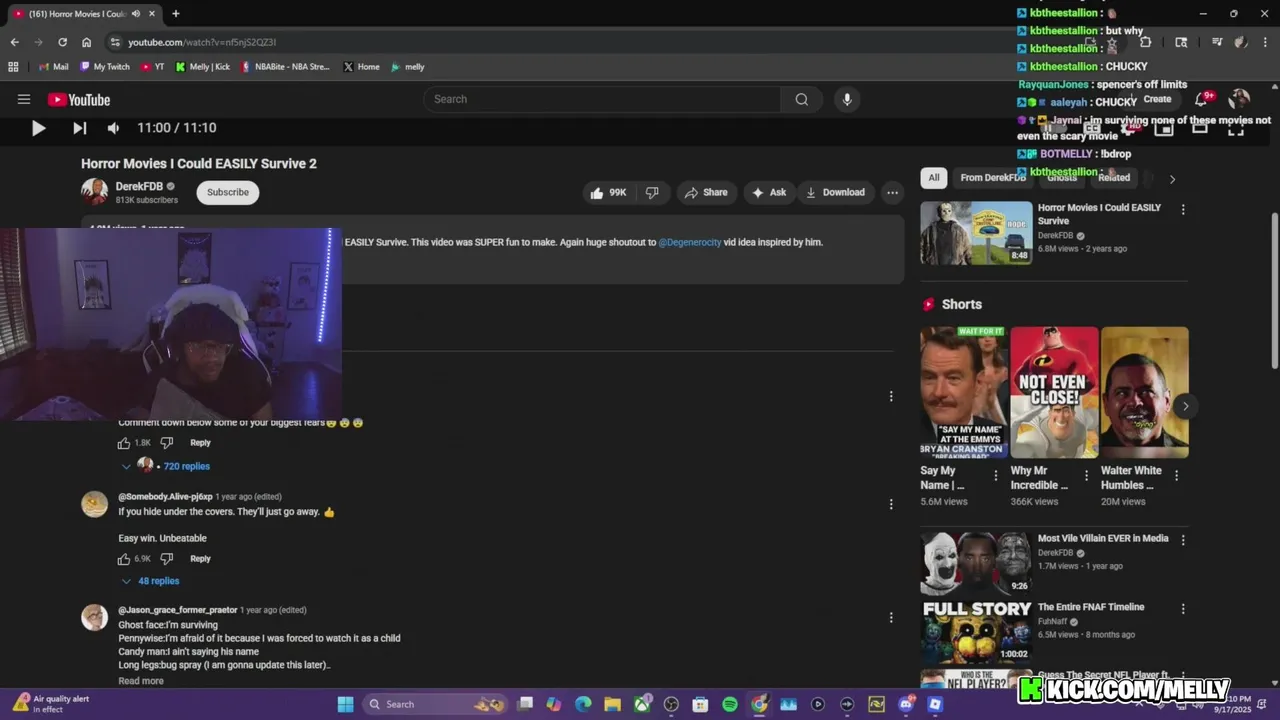Reply to the biggest fears comment
Viewport: 1280px width, 720px height.
200,443
